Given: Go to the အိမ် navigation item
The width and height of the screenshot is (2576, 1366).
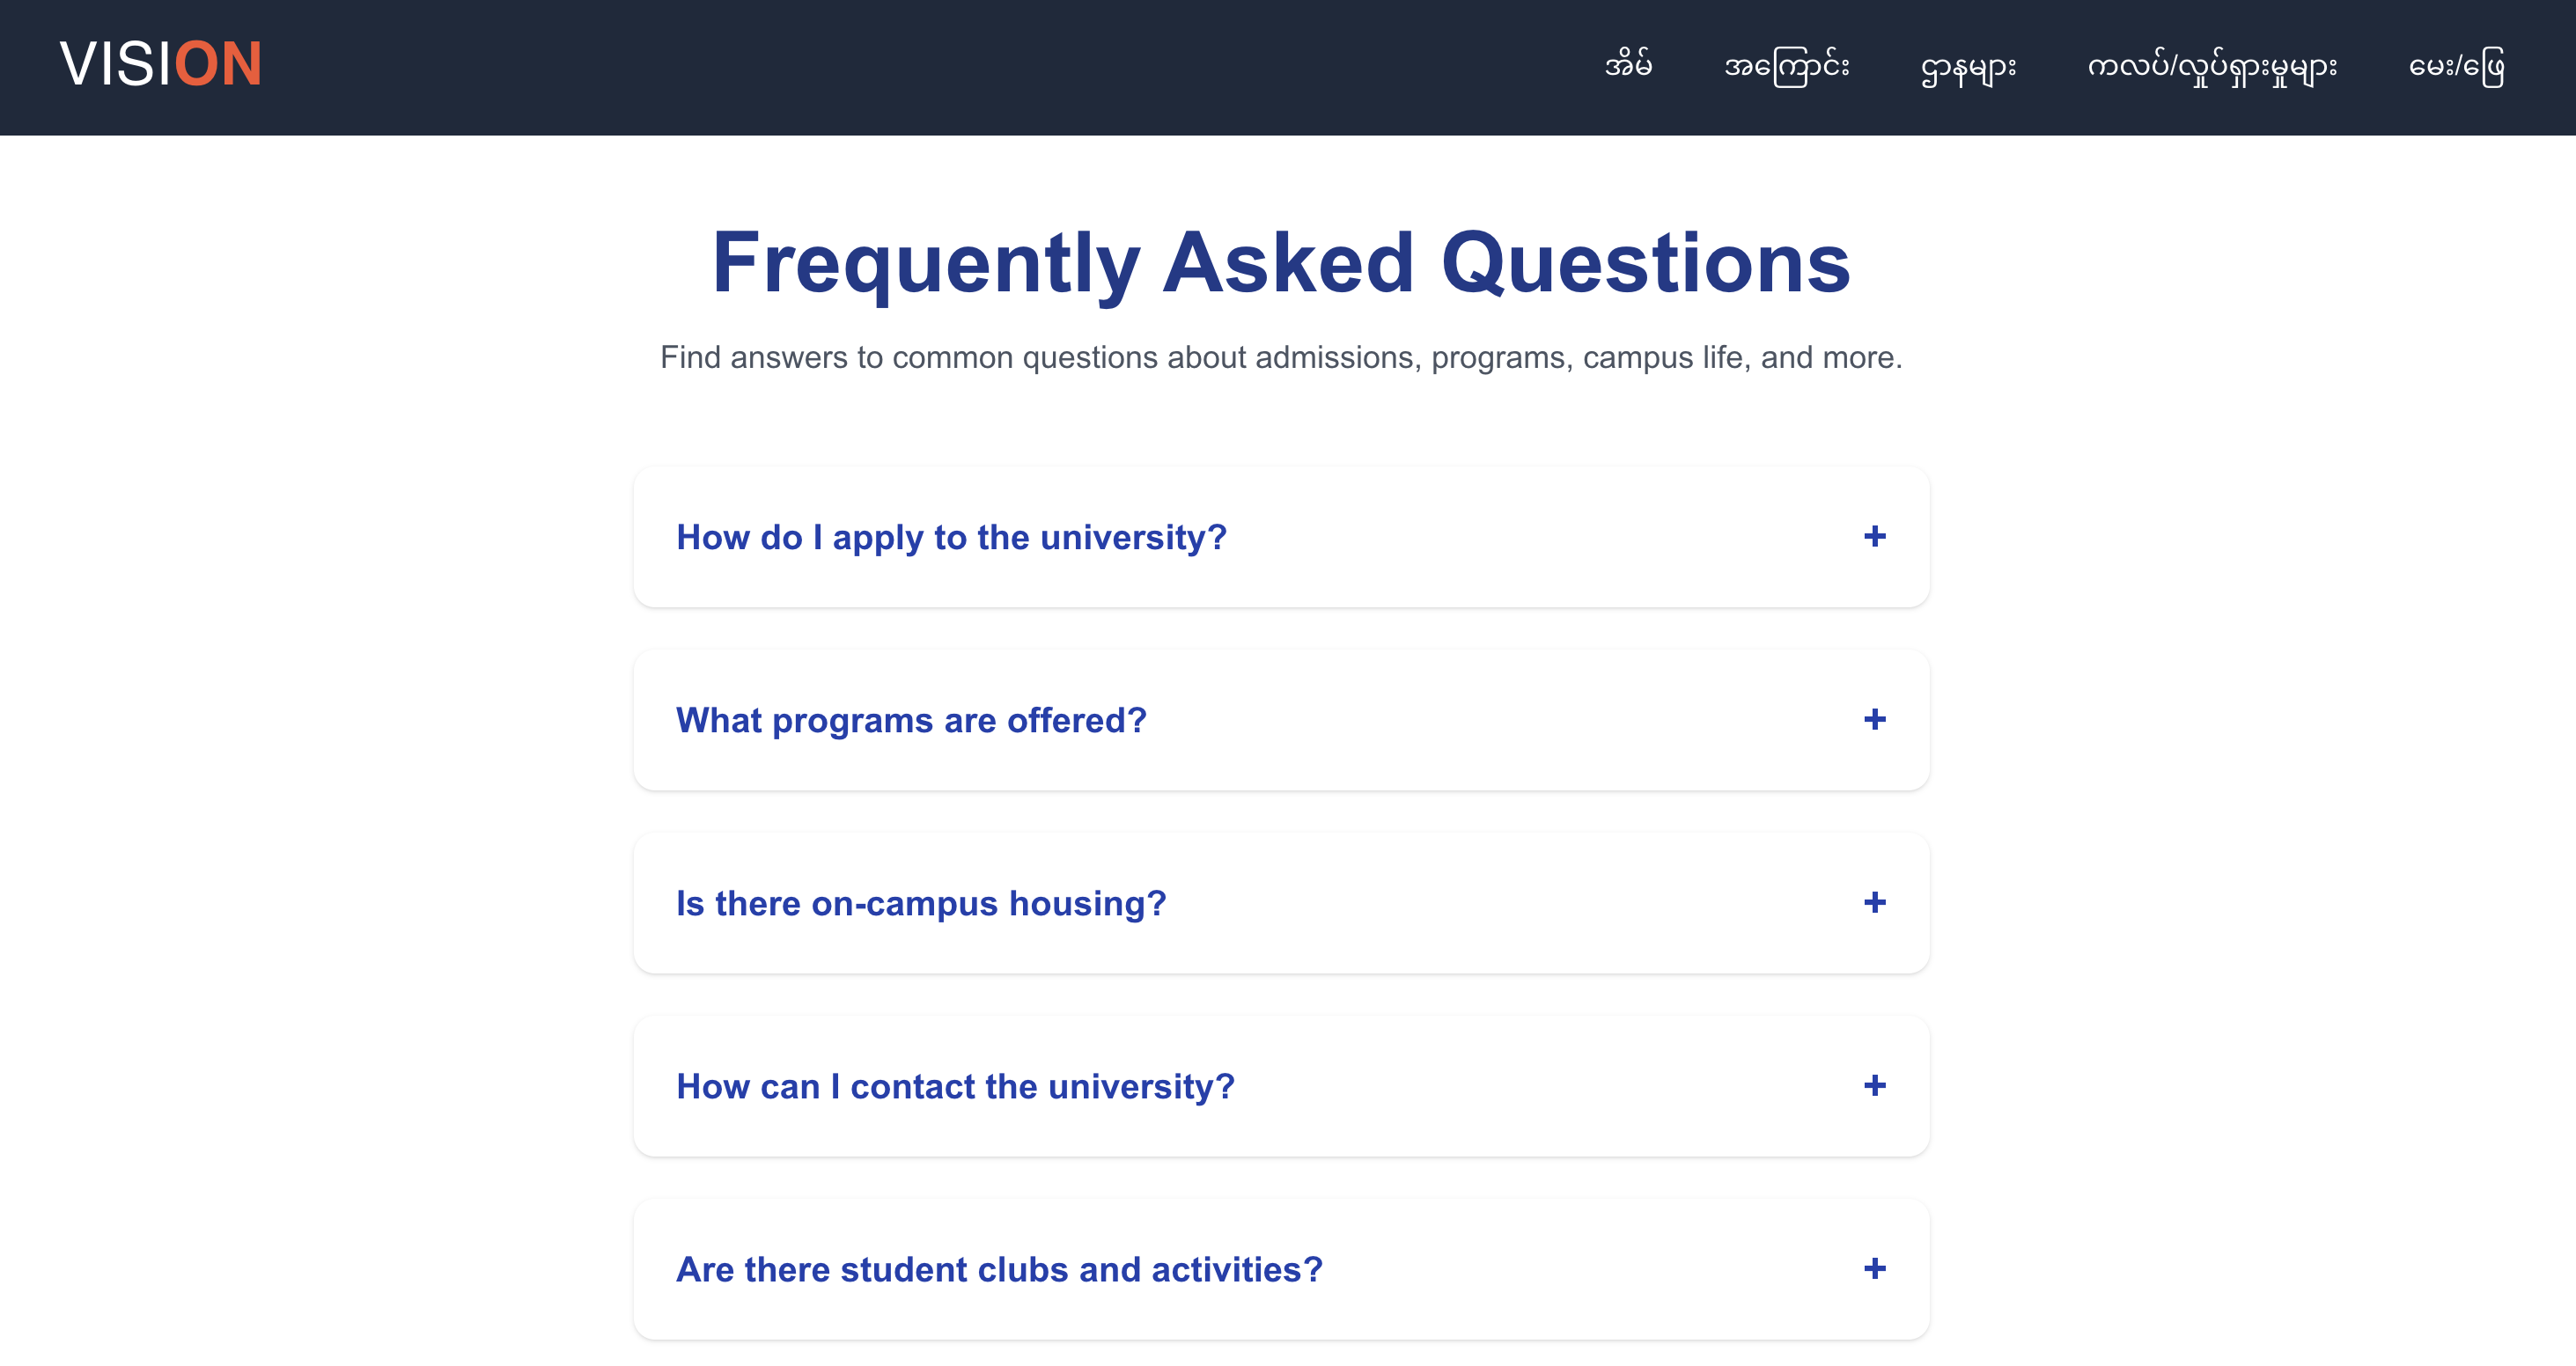Looking at the screenshot, I should coord(1628,66).
